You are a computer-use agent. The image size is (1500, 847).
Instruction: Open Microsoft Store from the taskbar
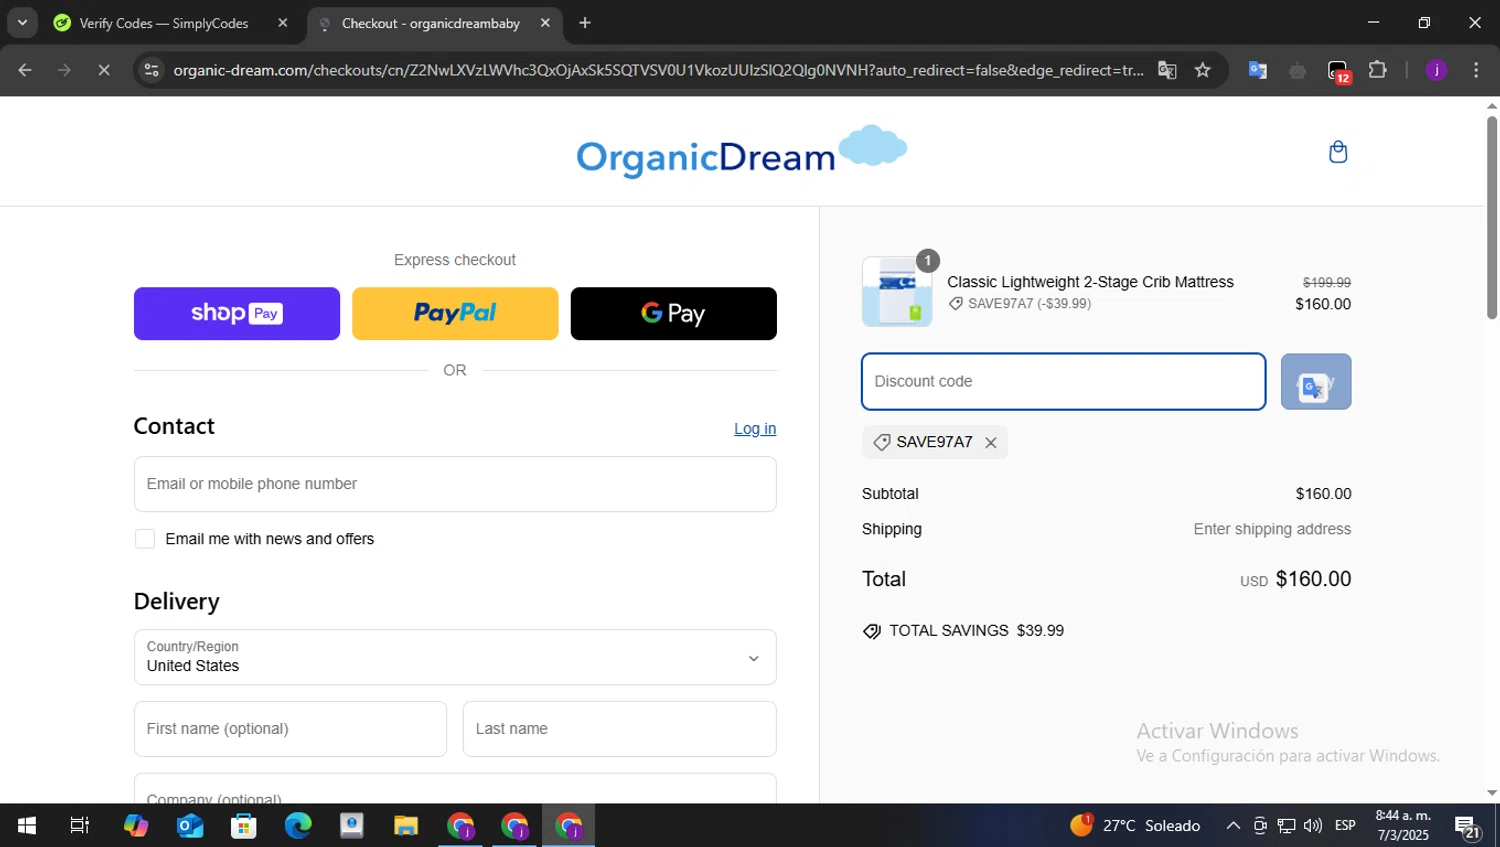(244, 826)
